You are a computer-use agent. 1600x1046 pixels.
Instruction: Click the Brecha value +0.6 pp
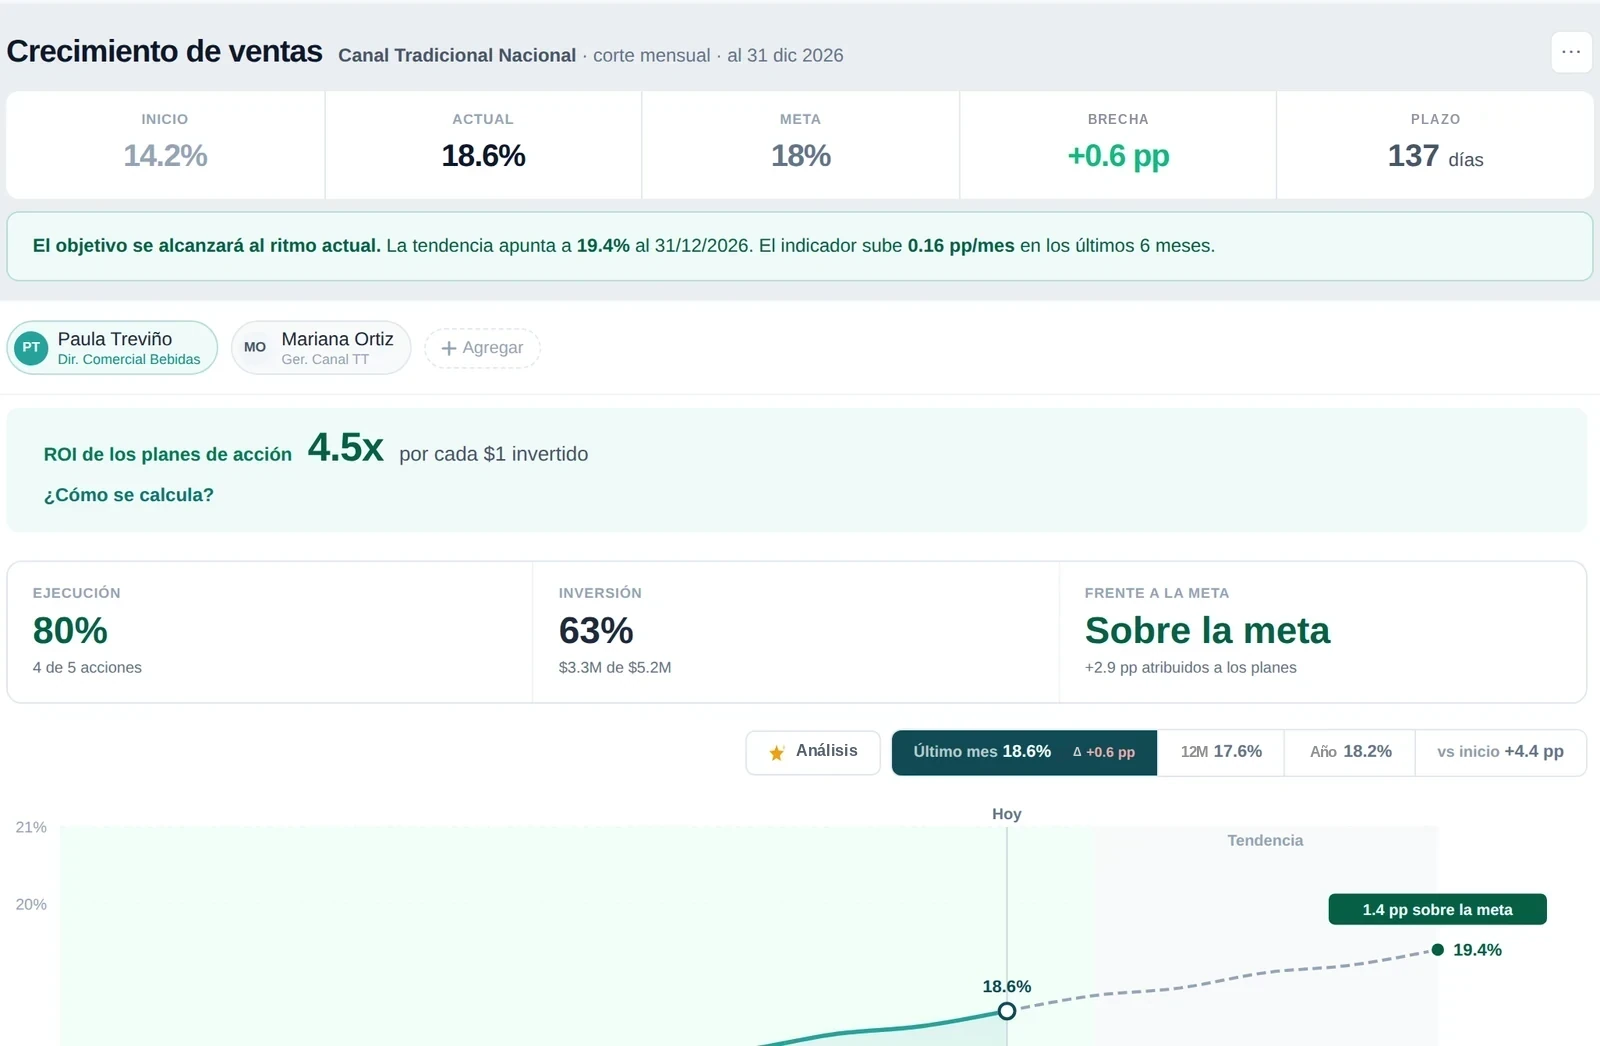(x=1118, y=156)
